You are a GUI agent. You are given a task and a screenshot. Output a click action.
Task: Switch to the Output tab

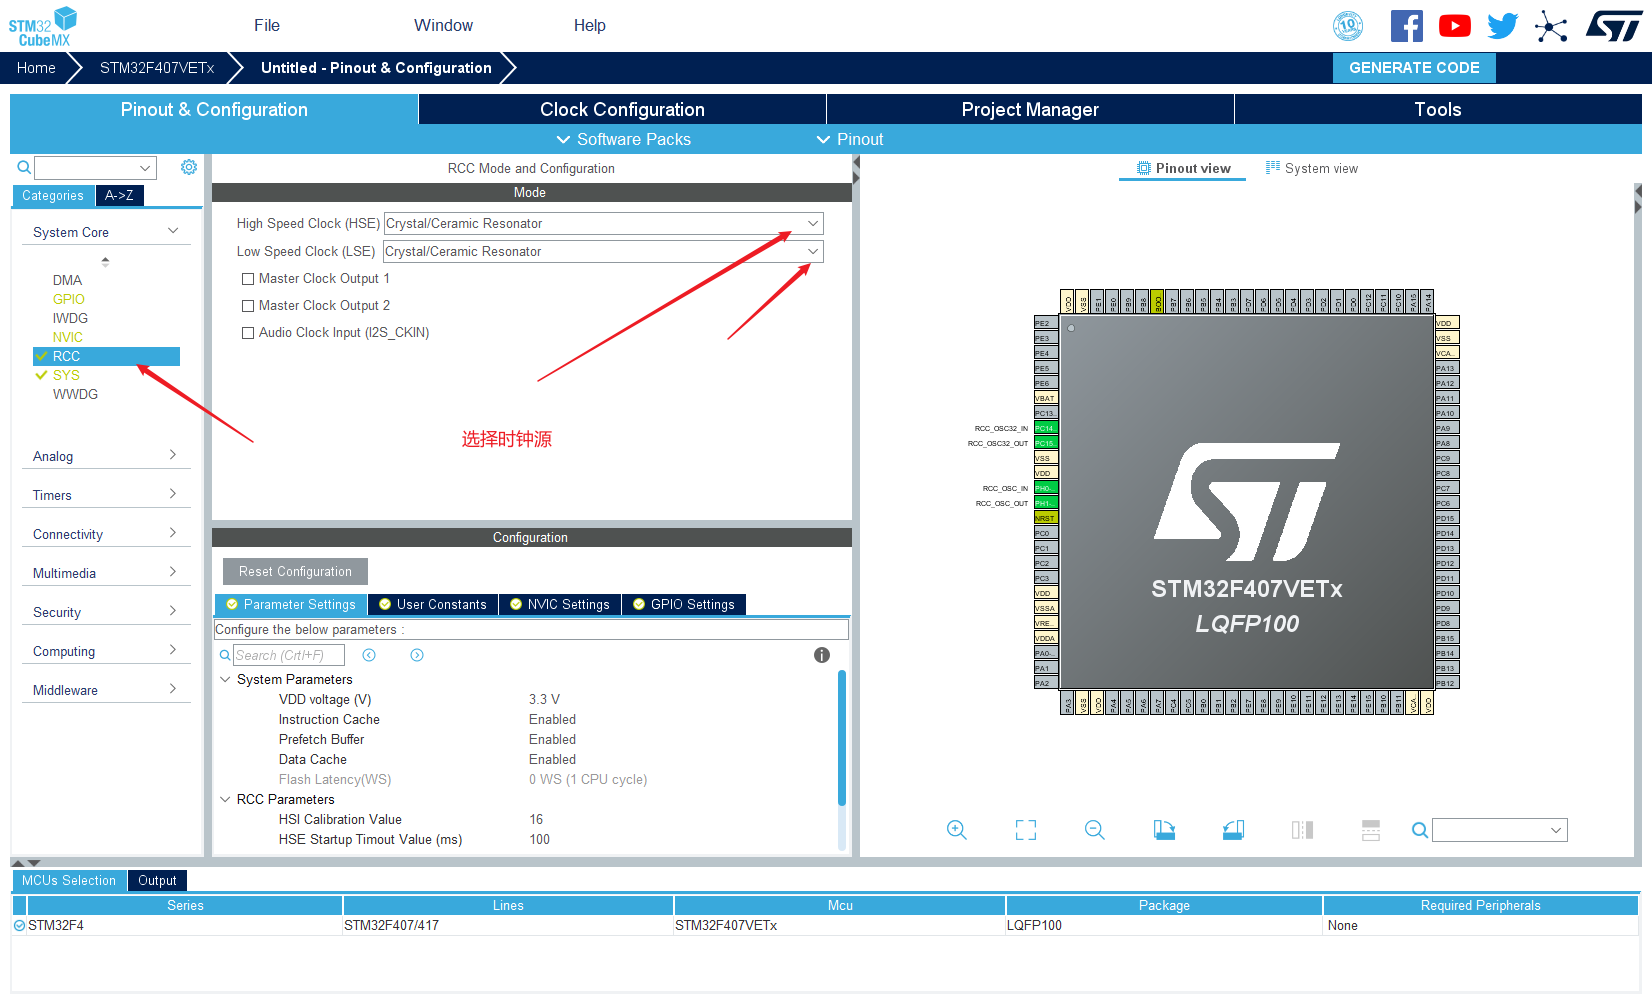click(157, 880)
